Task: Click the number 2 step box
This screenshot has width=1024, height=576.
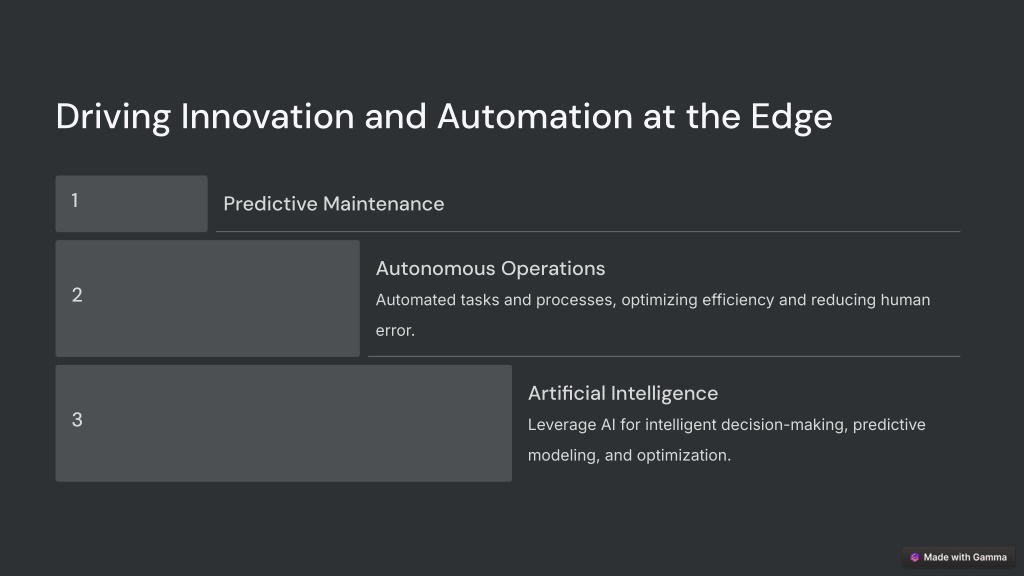Action: click(x=208, y=298)
